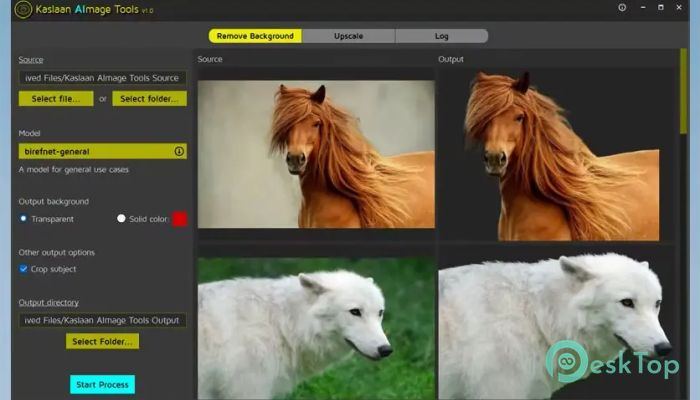The height and width of the screenshot is (400, 700).
Task: Select the Remove Background tab
Action: pyautogui.click(x=255, y=36)
